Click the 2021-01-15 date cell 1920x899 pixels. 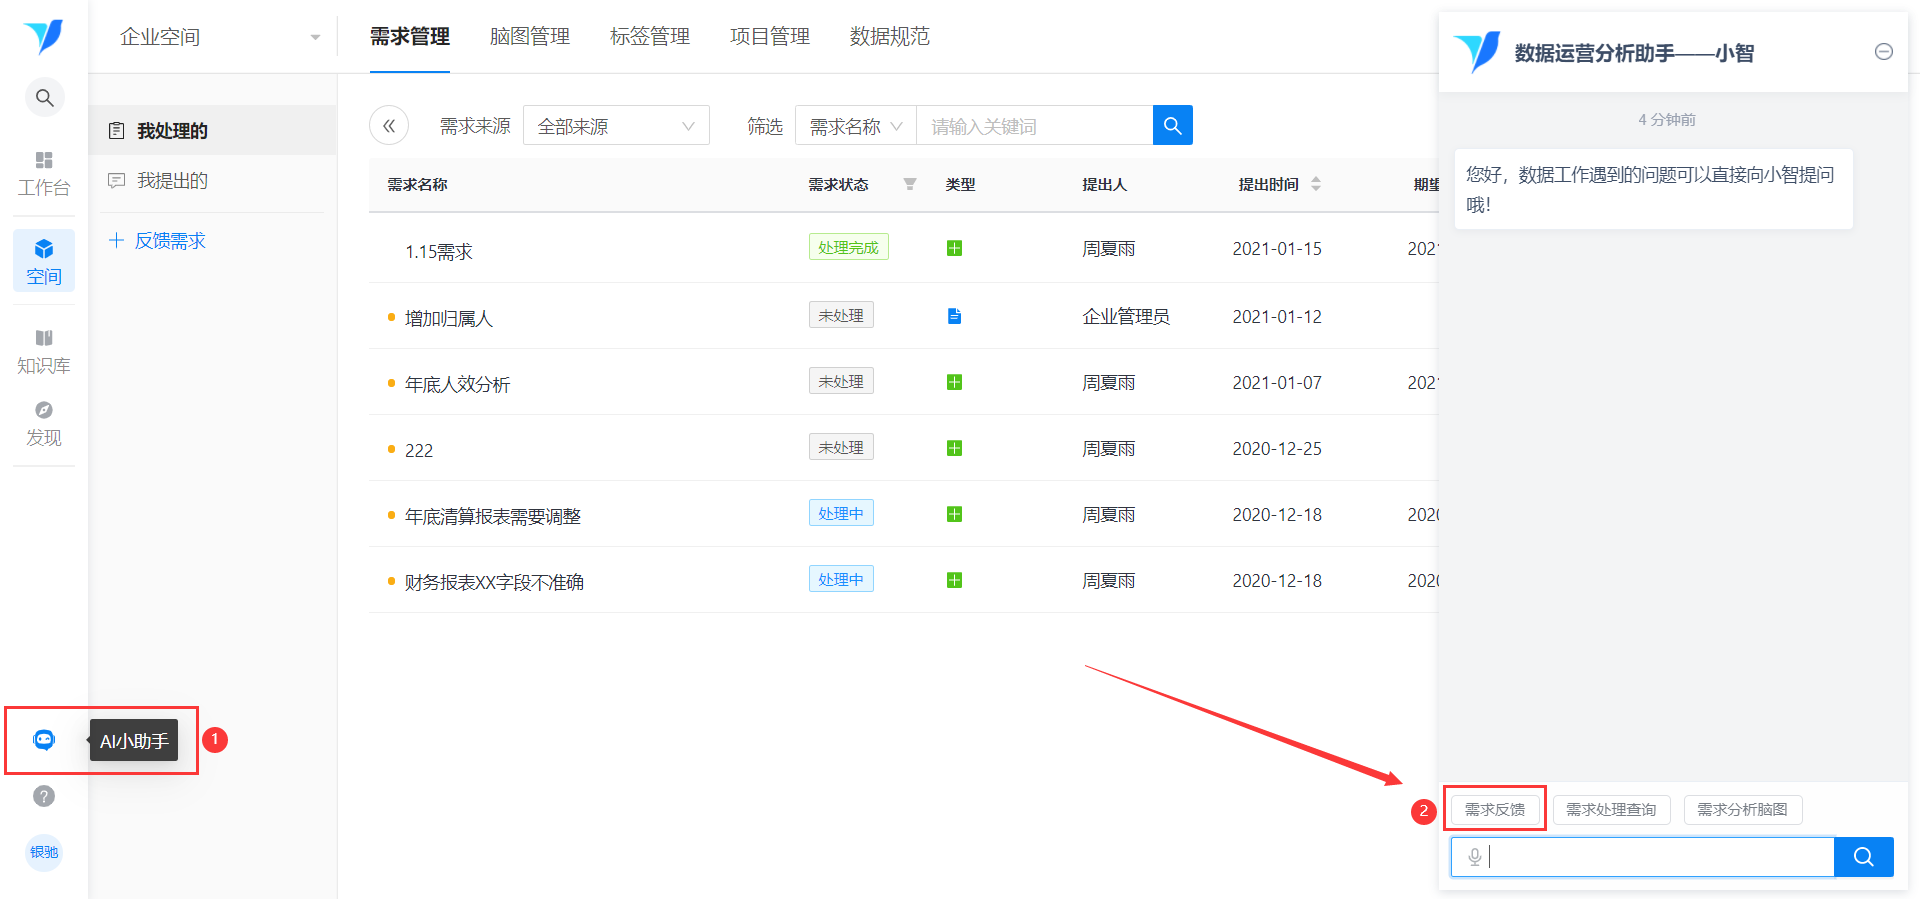point(1277,249)
